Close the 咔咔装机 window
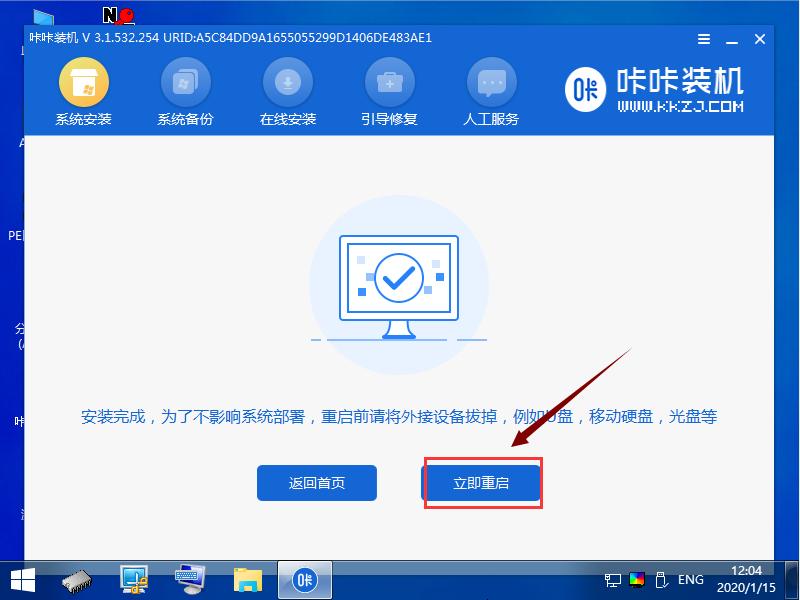Image resolution: width=800 pixels, height=600 pixels. 760,39
